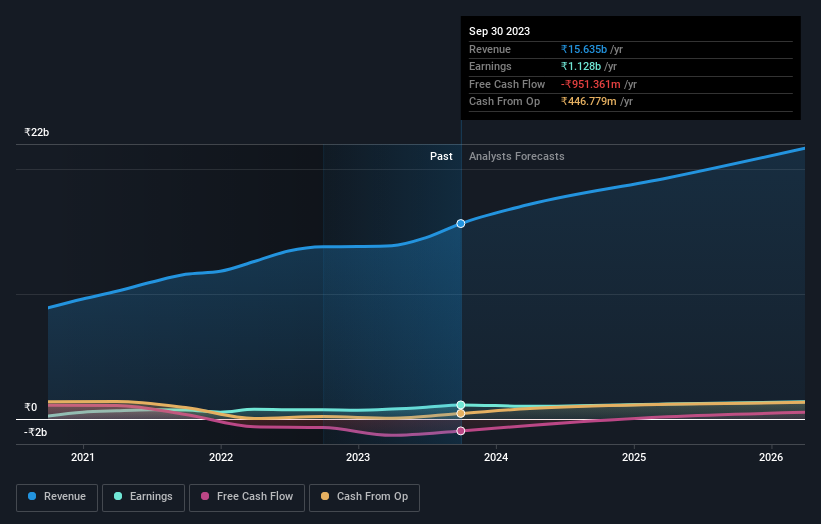Click the pink Free Cash Flow data point

click(460, 431)
